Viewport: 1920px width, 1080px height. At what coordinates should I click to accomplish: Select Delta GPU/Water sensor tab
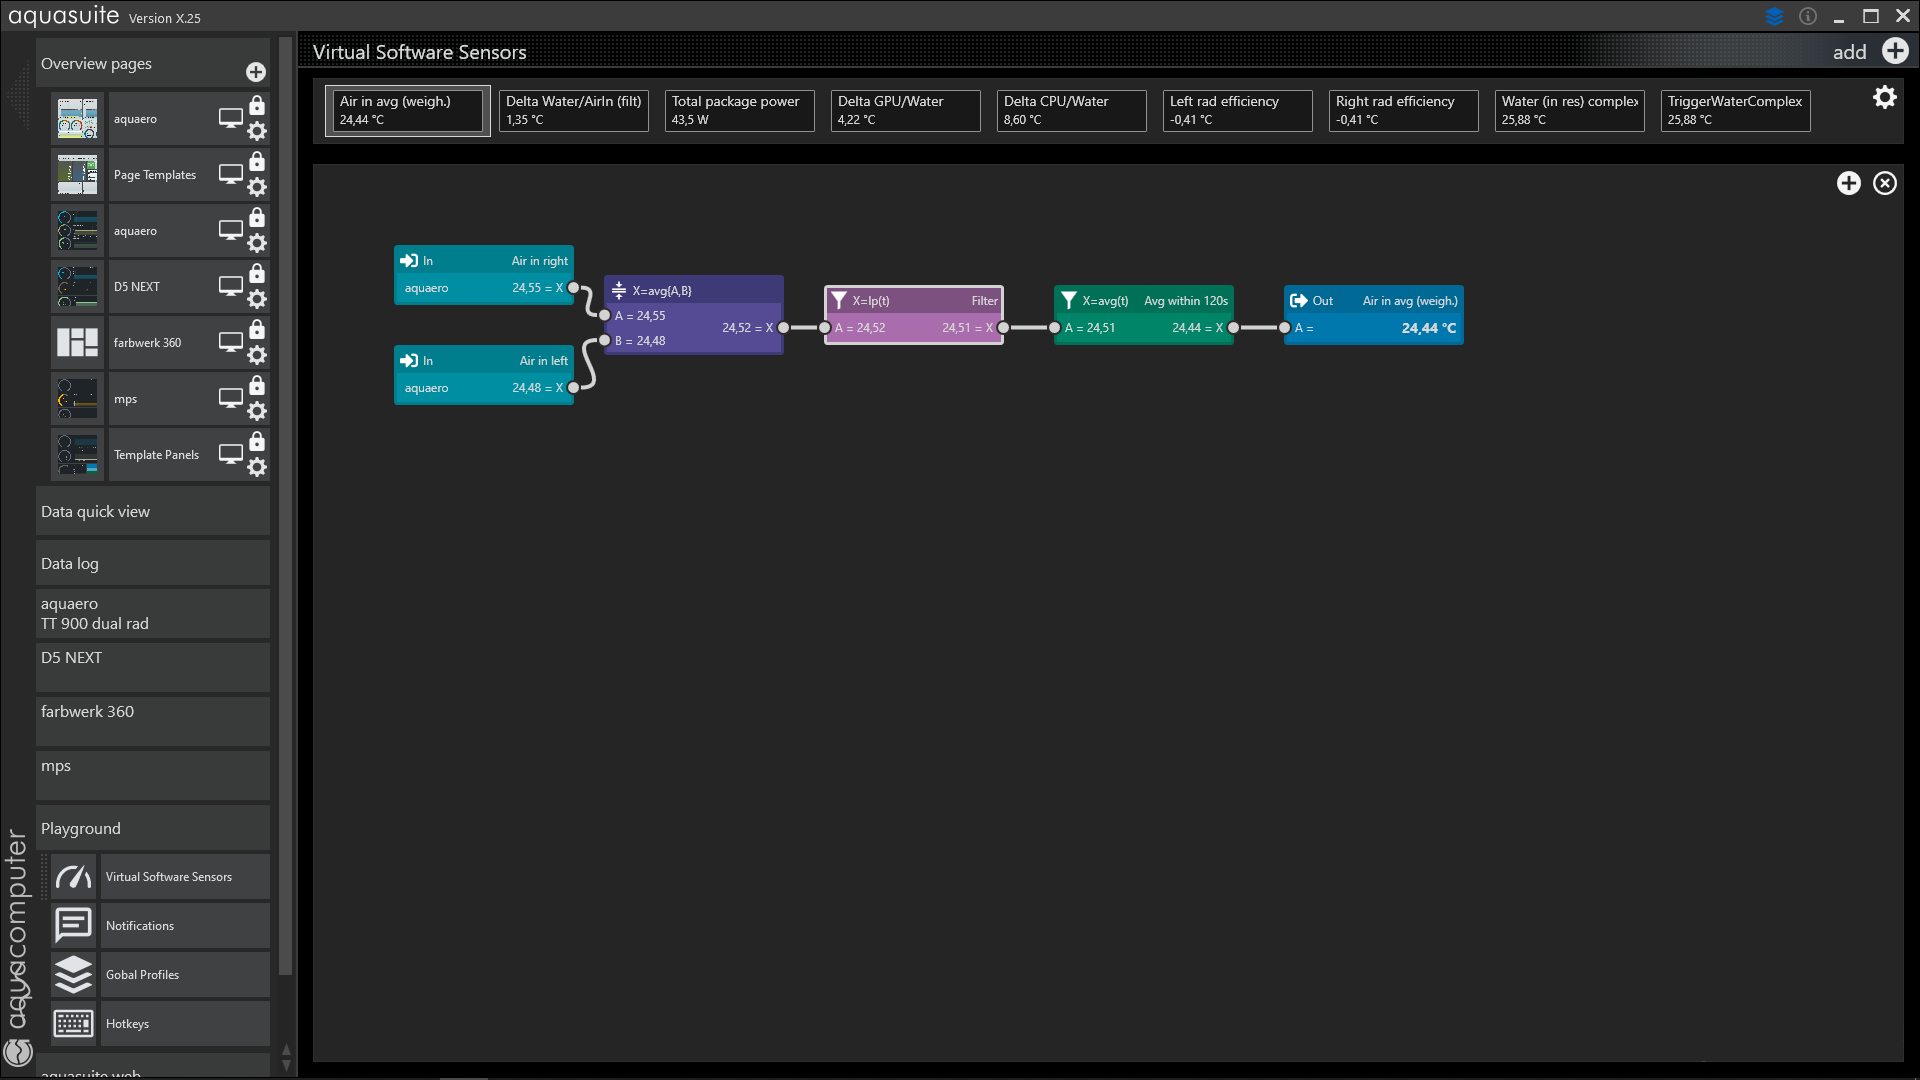coord(904,110)
